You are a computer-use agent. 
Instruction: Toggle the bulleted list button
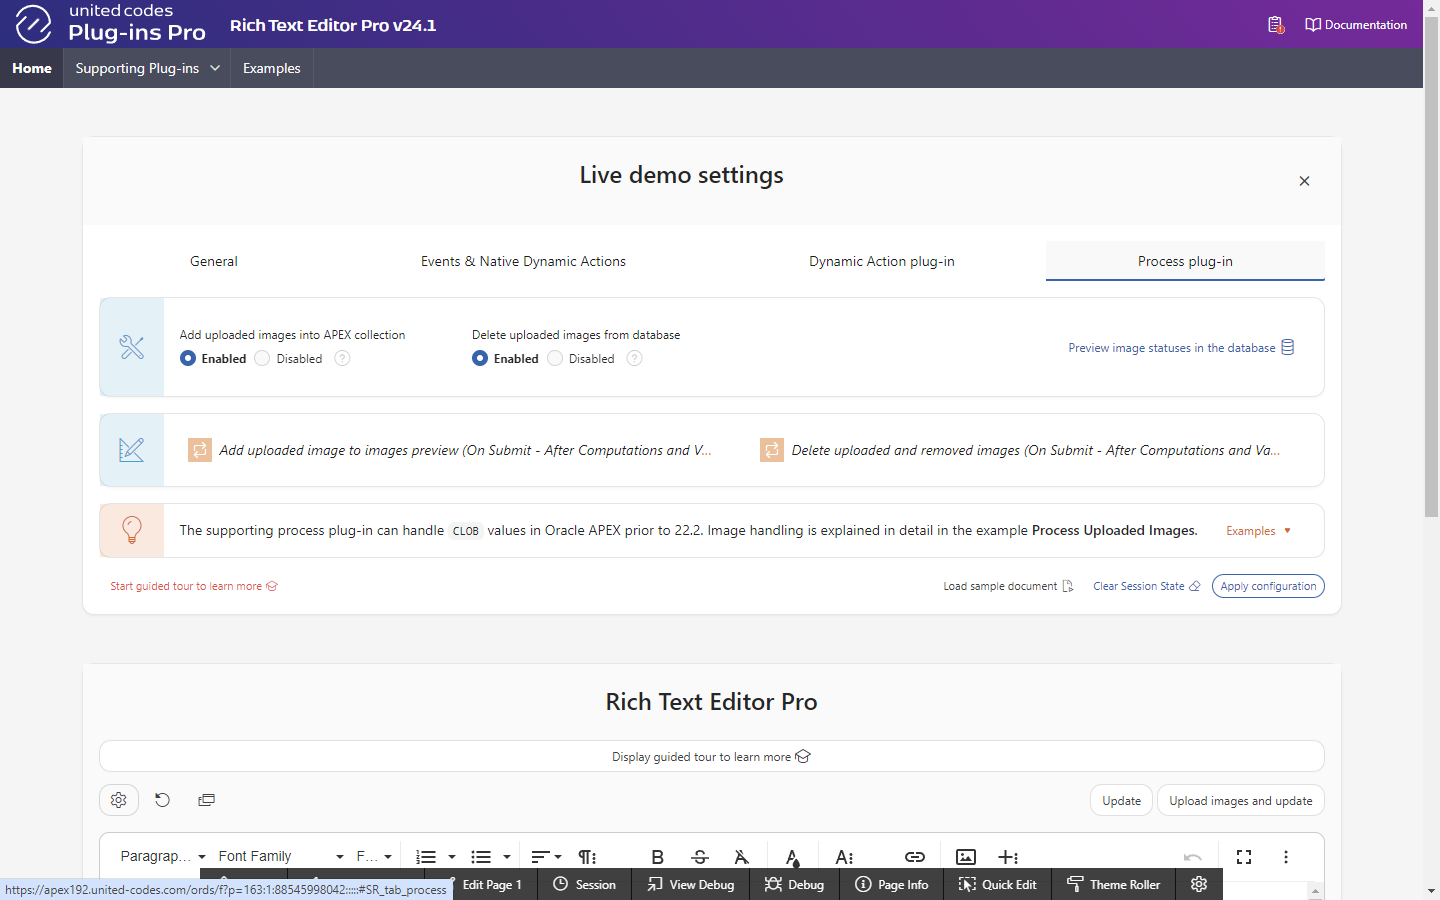pos(481,857)
